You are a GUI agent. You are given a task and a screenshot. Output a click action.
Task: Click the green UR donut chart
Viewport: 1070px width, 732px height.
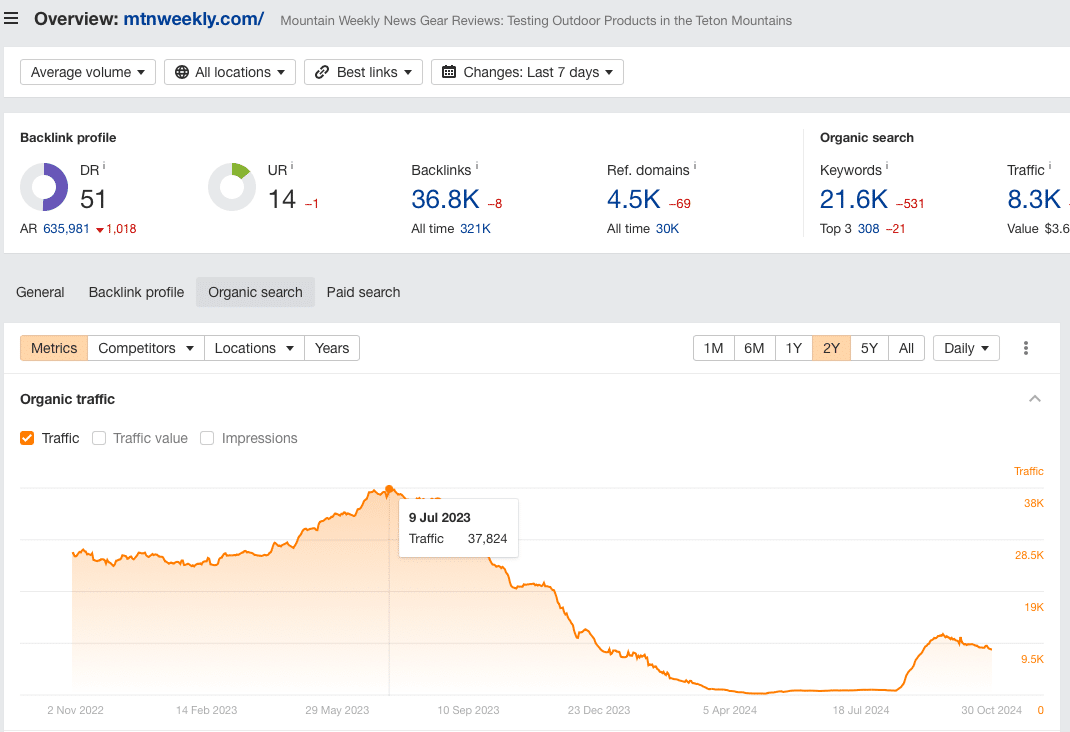click(232, 187)
